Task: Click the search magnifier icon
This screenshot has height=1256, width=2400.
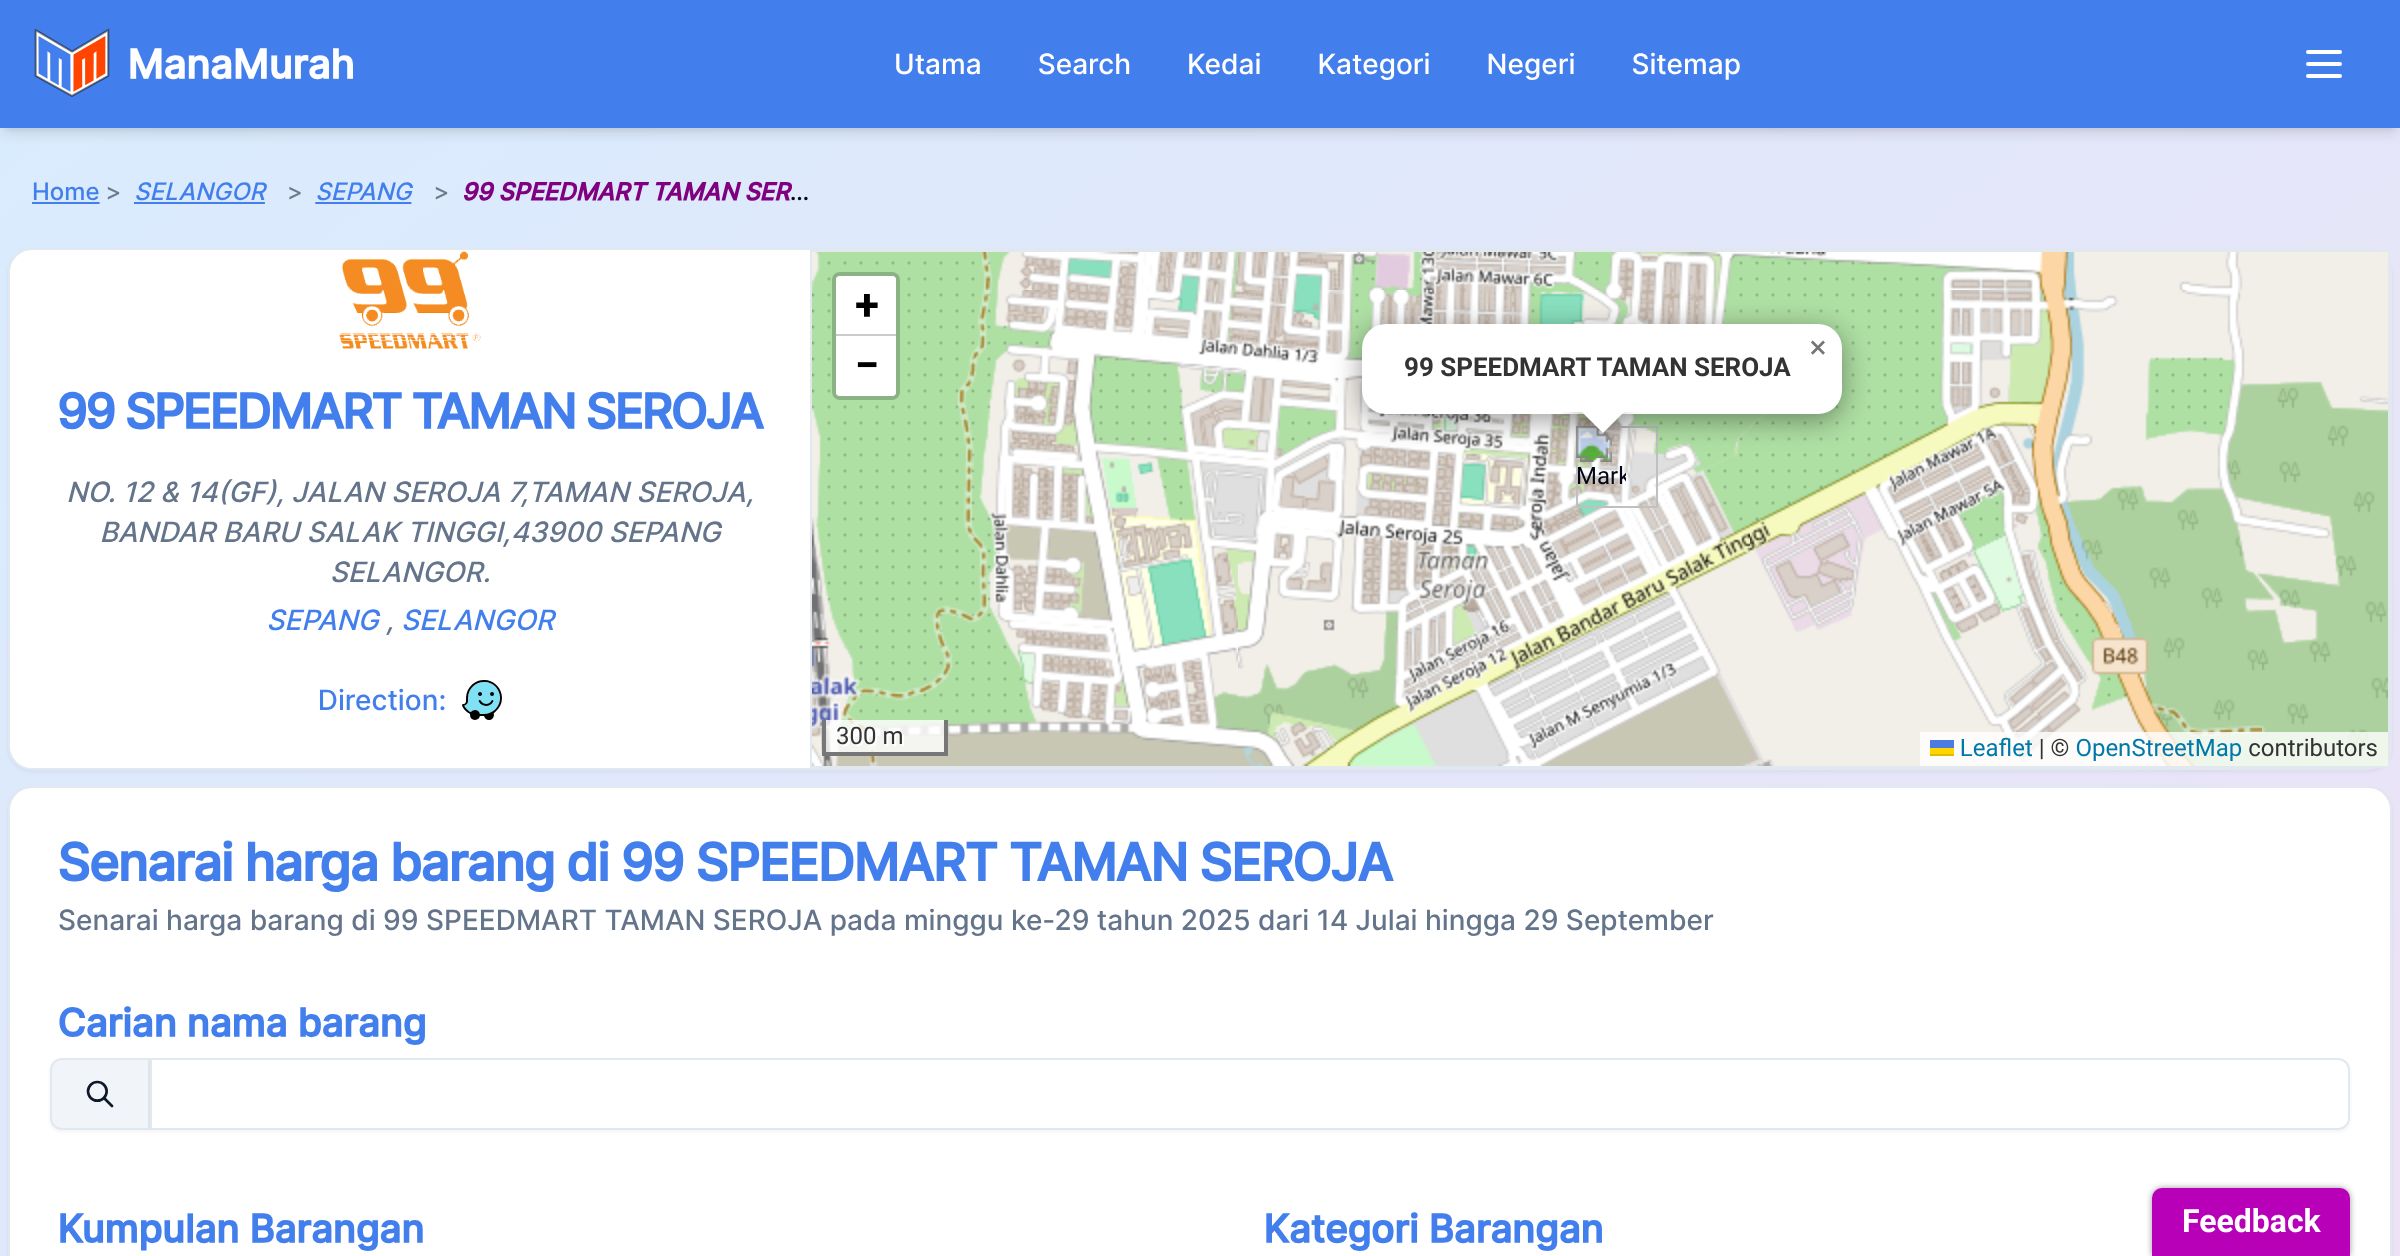Action: pyautogui.click(x=100, y=1094)
